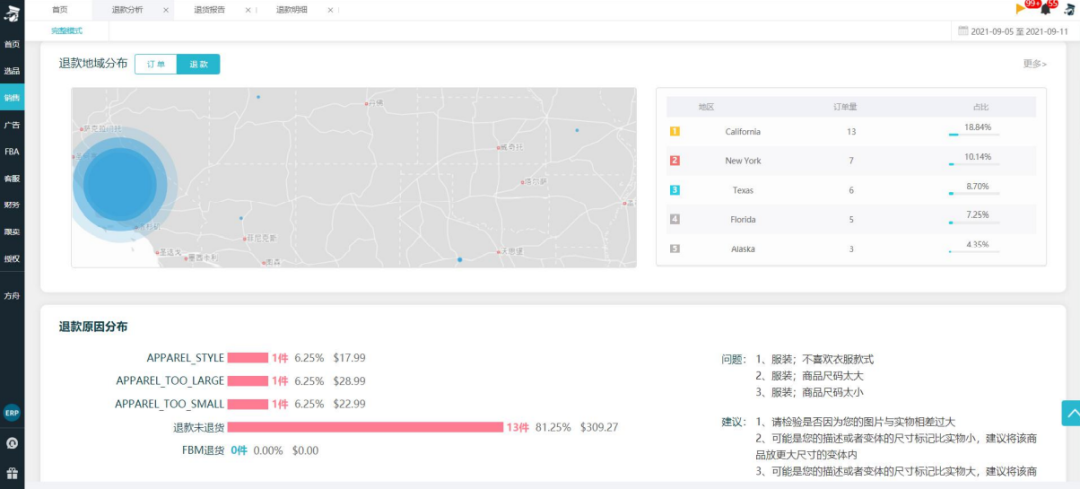Close the 退款分析 tab
The image size is (1080, 489).
[x=166, y=10]
